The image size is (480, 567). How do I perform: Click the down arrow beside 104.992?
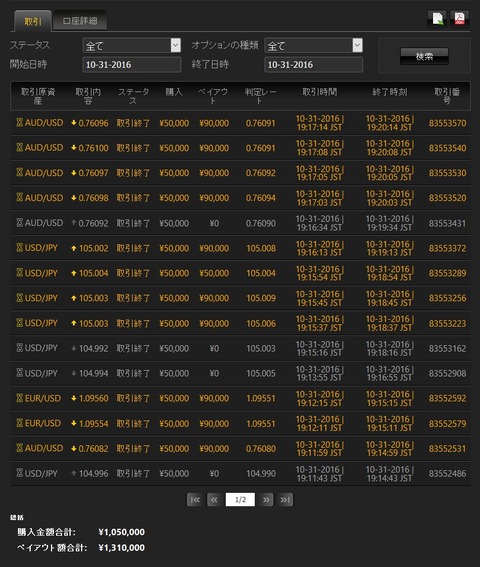pyautogui.click(x=74, y=348)
